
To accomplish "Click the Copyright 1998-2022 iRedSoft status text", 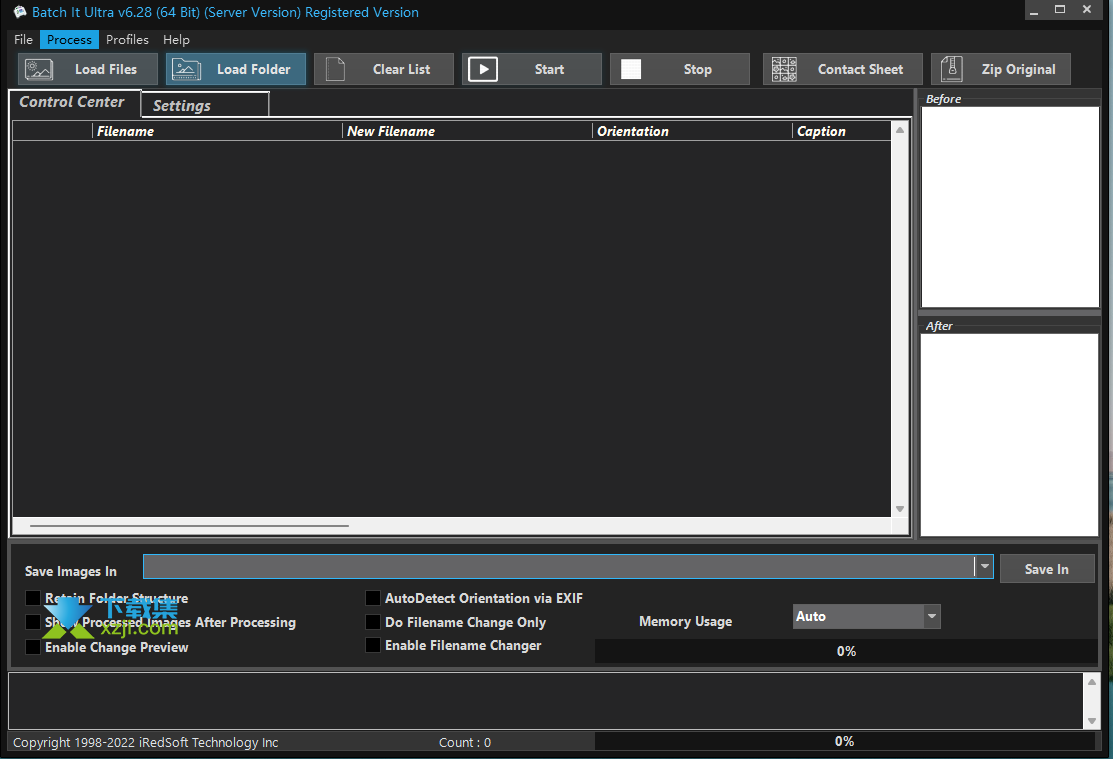I will (x=146, y=743).
